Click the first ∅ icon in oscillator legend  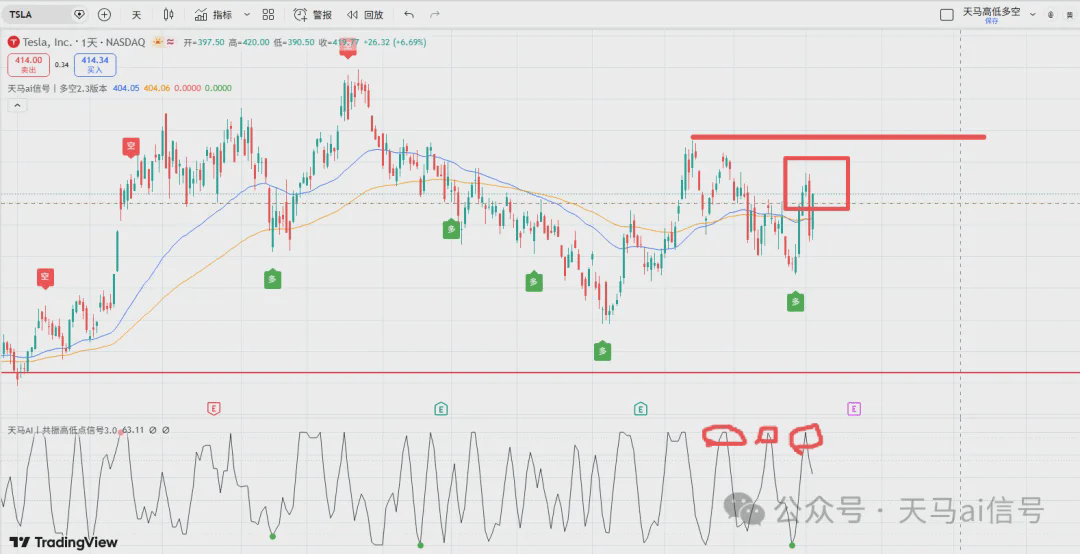153,430
